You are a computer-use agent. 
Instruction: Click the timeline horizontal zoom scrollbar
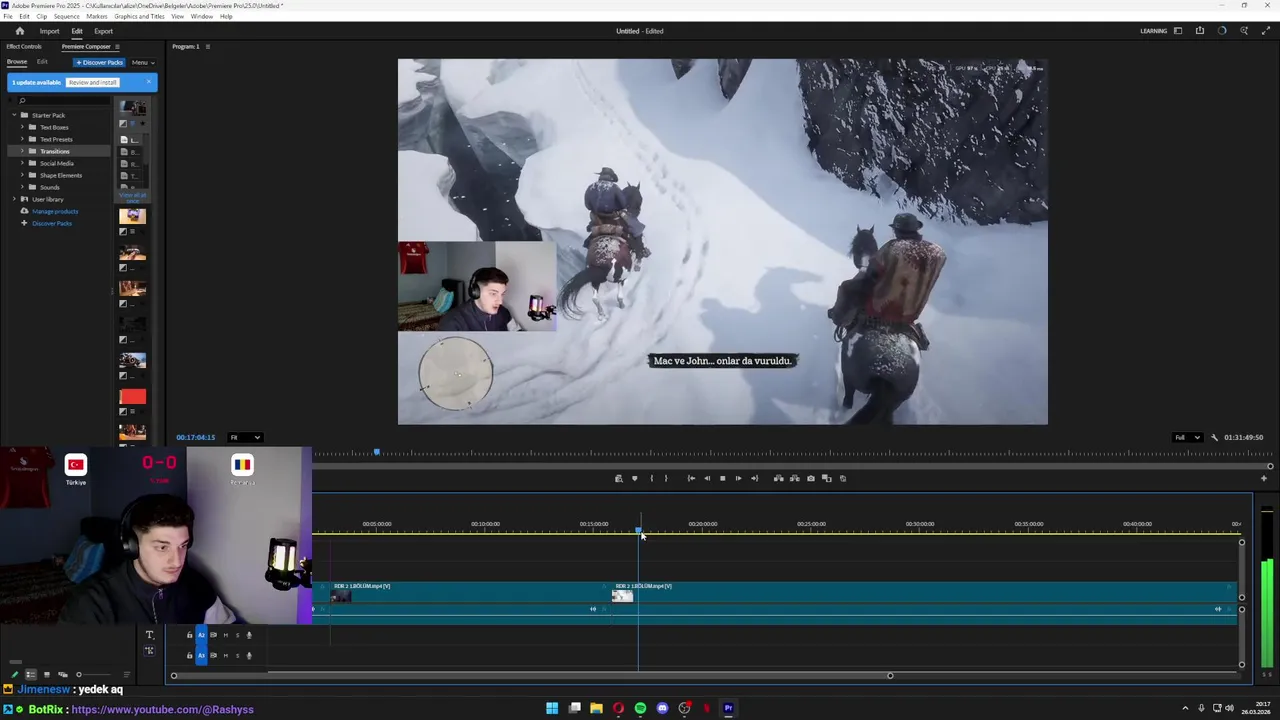[531, 676]
